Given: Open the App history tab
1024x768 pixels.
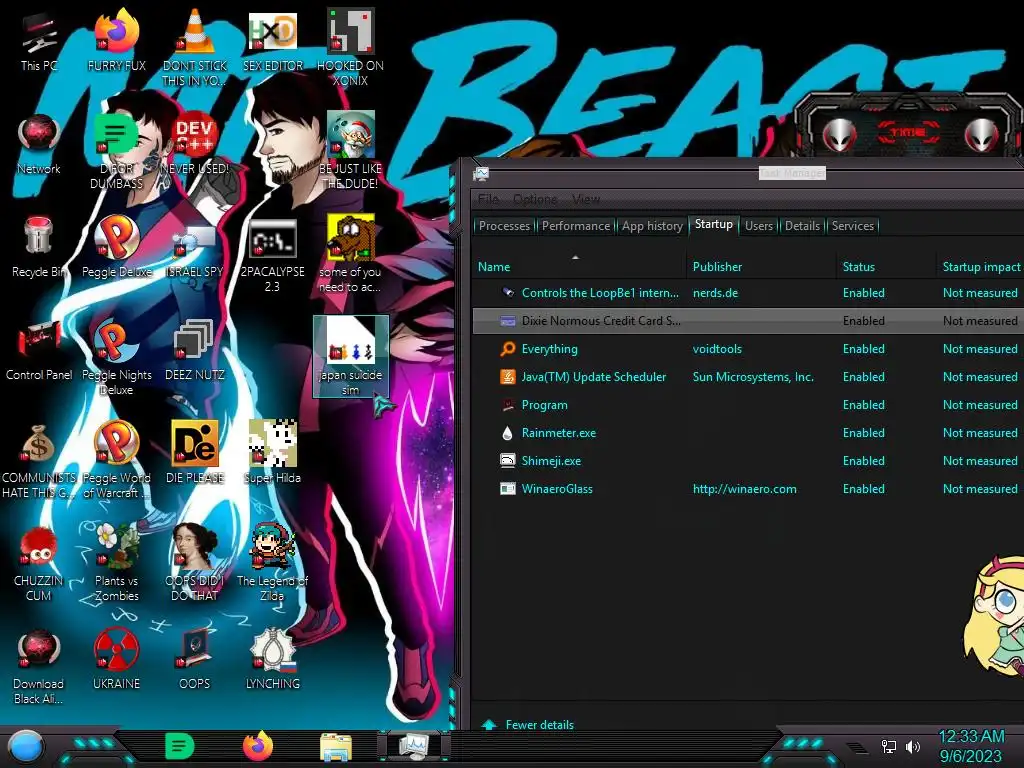Looking at the screenshot, I should point(652,226).
